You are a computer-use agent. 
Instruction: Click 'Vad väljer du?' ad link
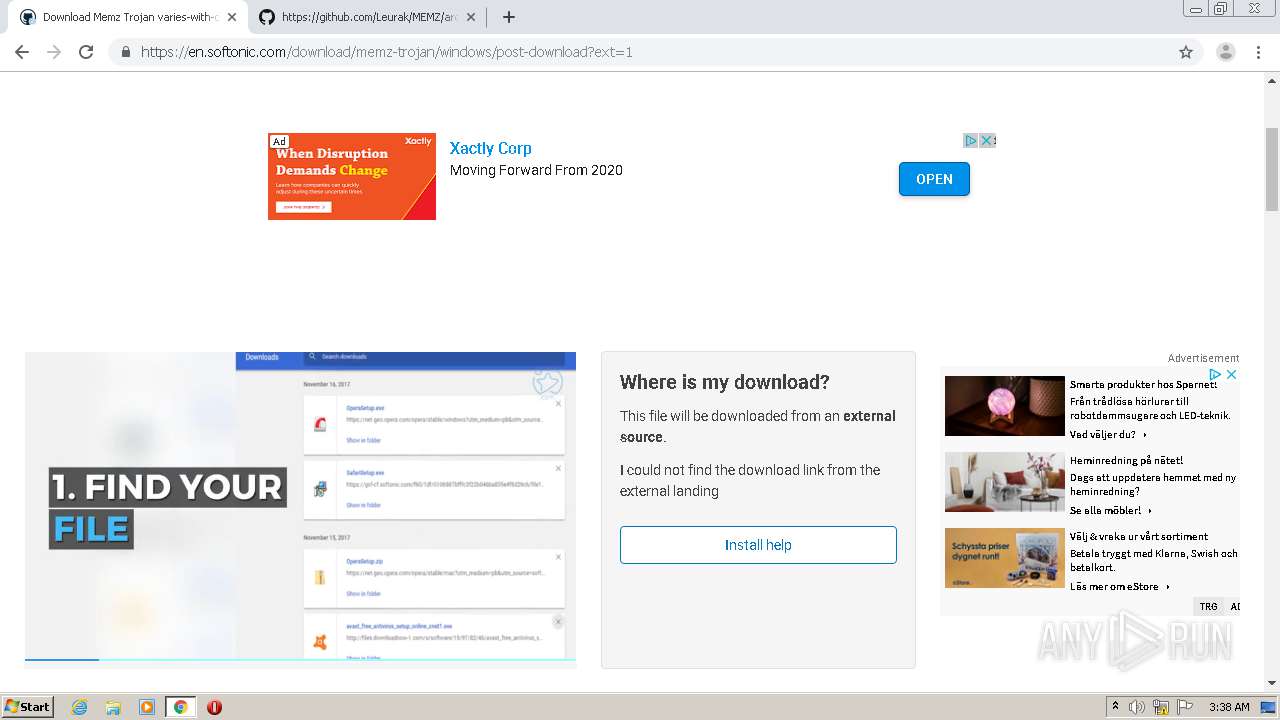[1108, 435]
